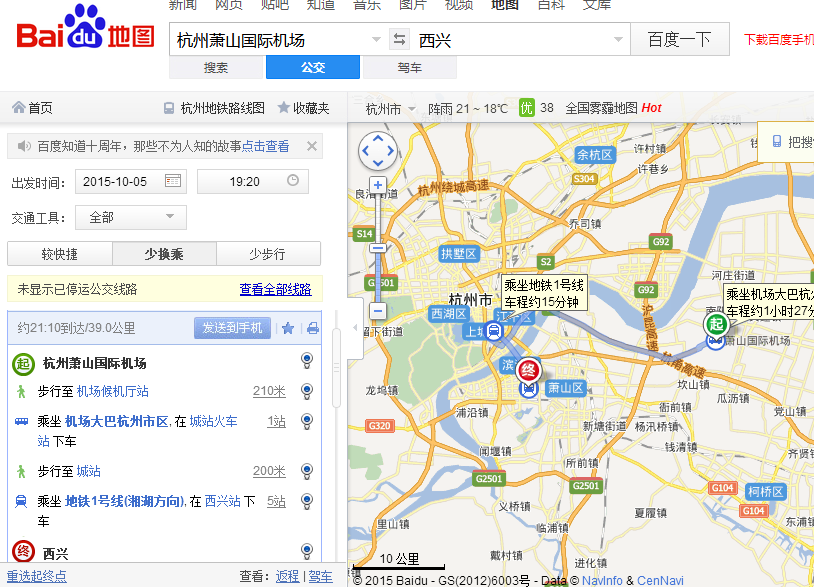Click the 百度一下 search button
The height and width of the screenshot is (587, 814).
[x=680, y=39]
